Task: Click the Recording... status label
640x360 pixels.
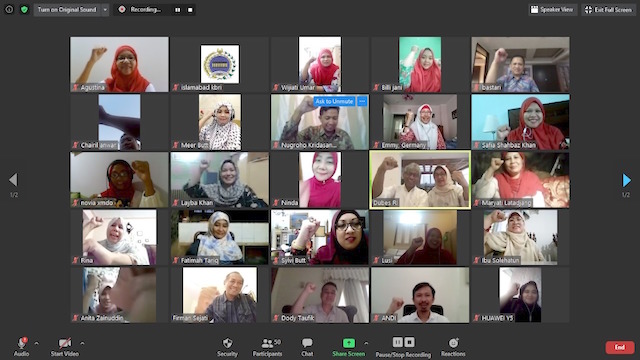Action: click(x=146, y=9)
